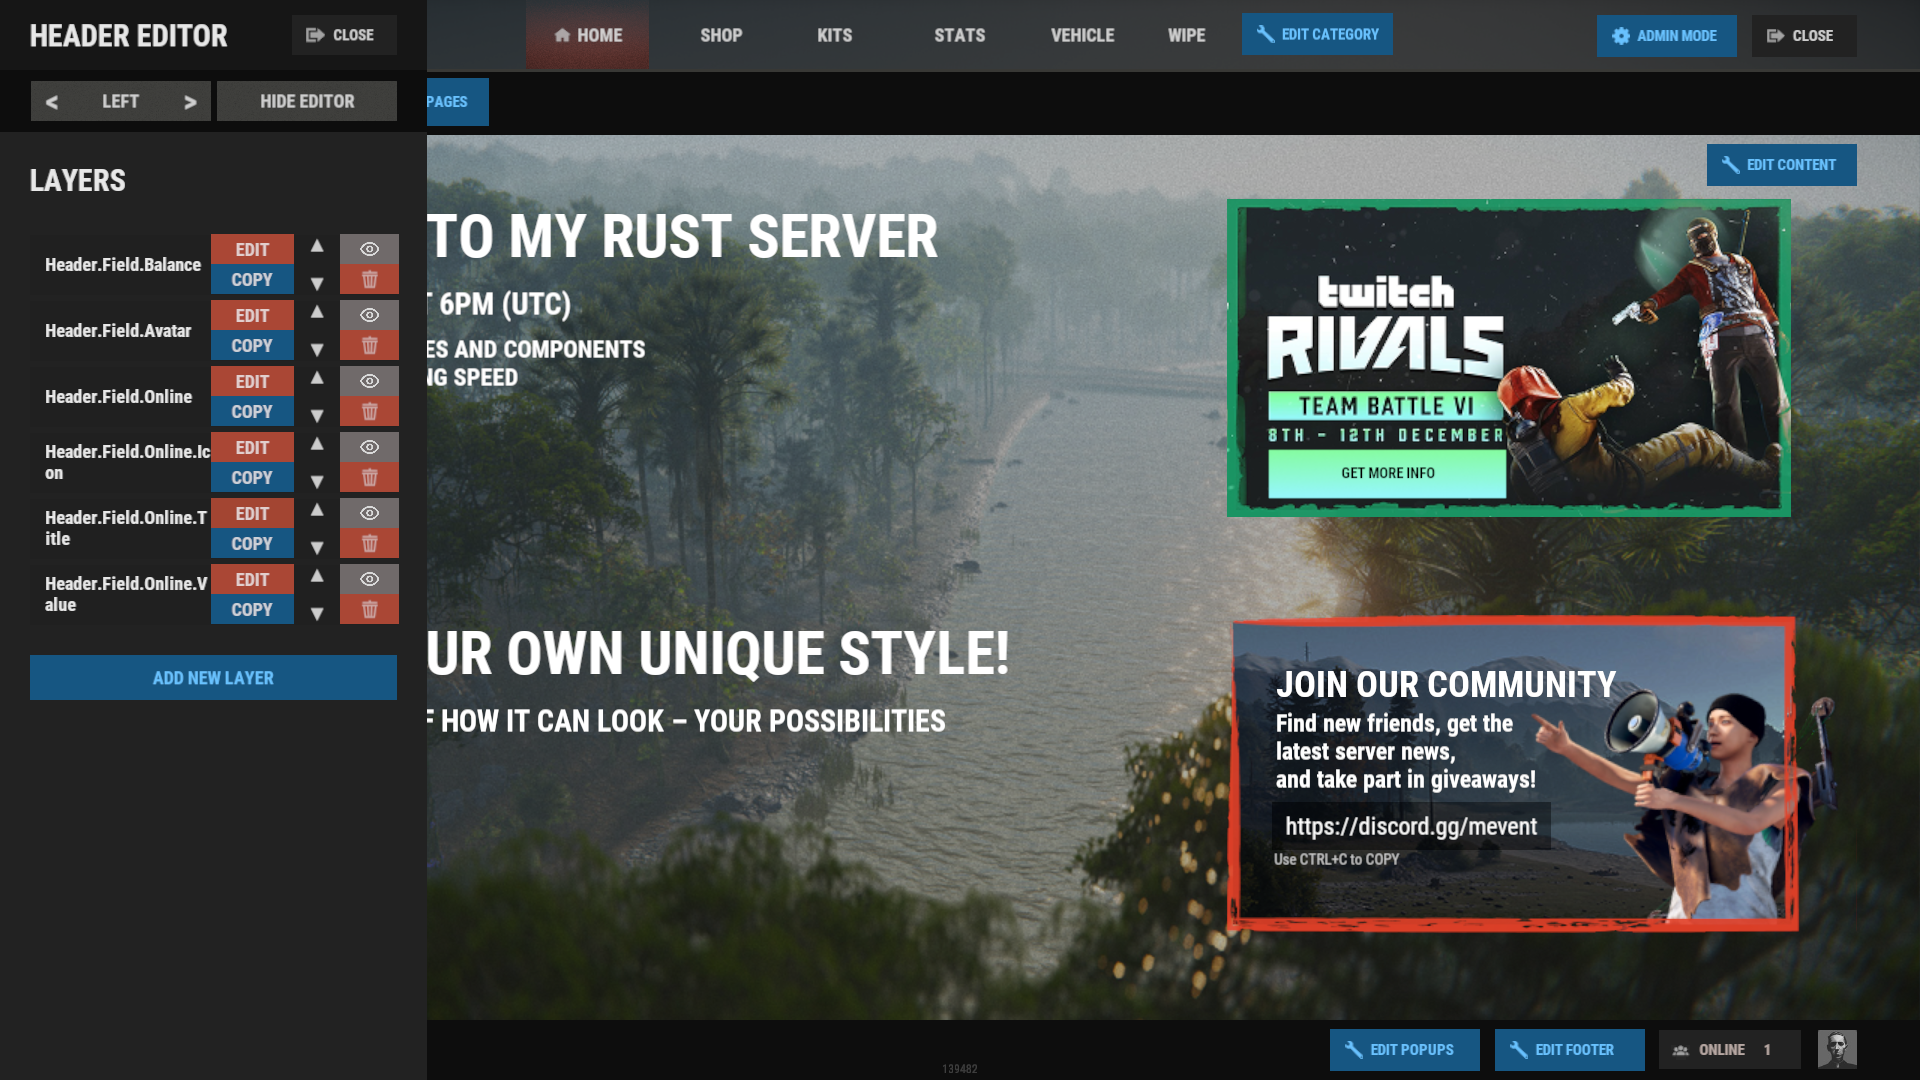Click trash icon for Header.Field.Avatar layer

[x=369, y=346]
